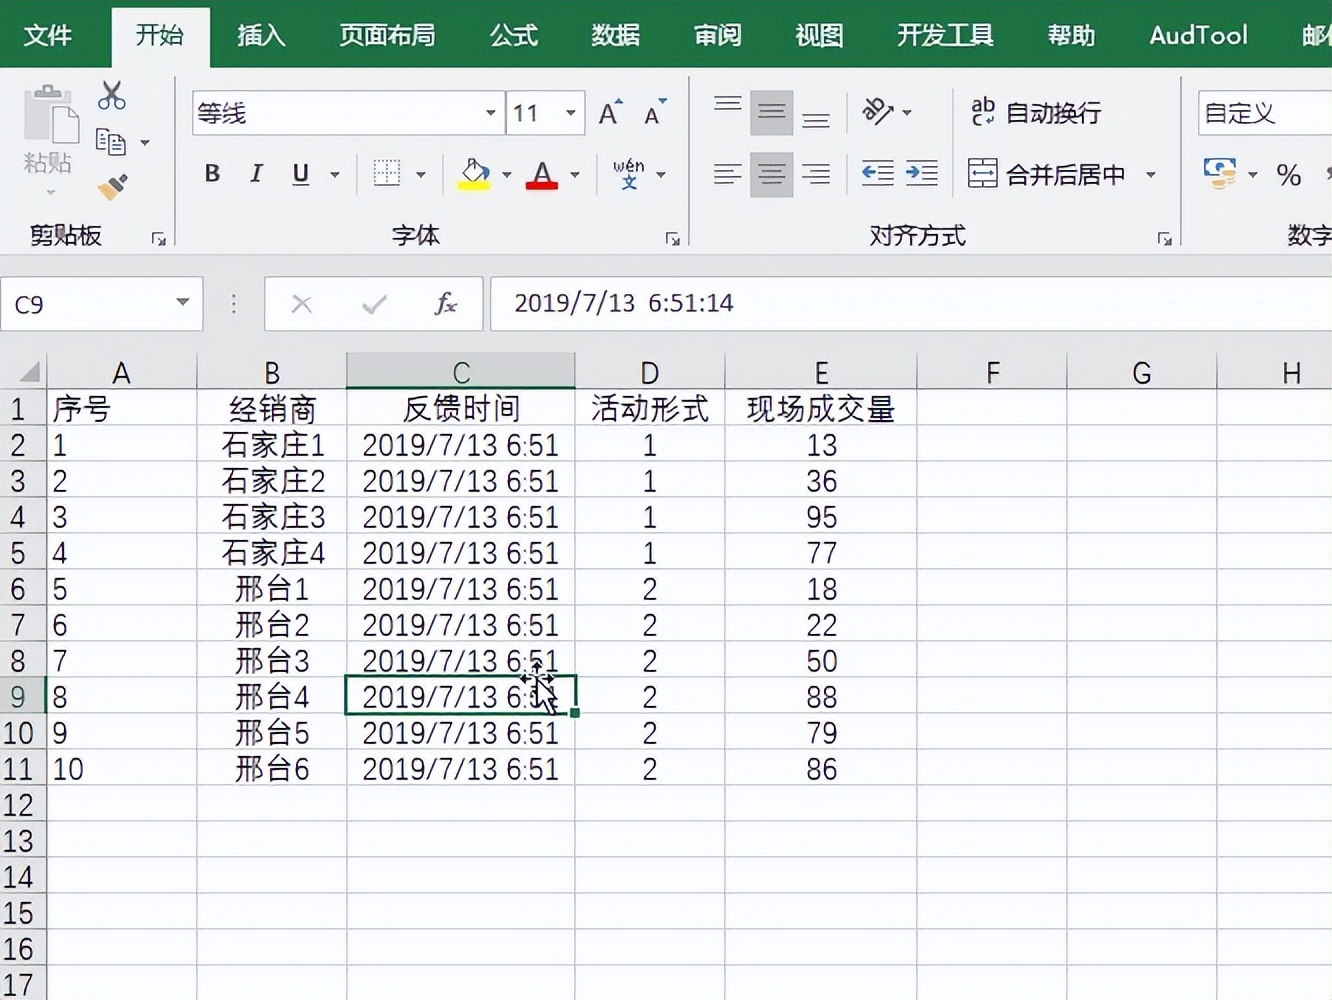Open the font name dropdown

point(489,113)
